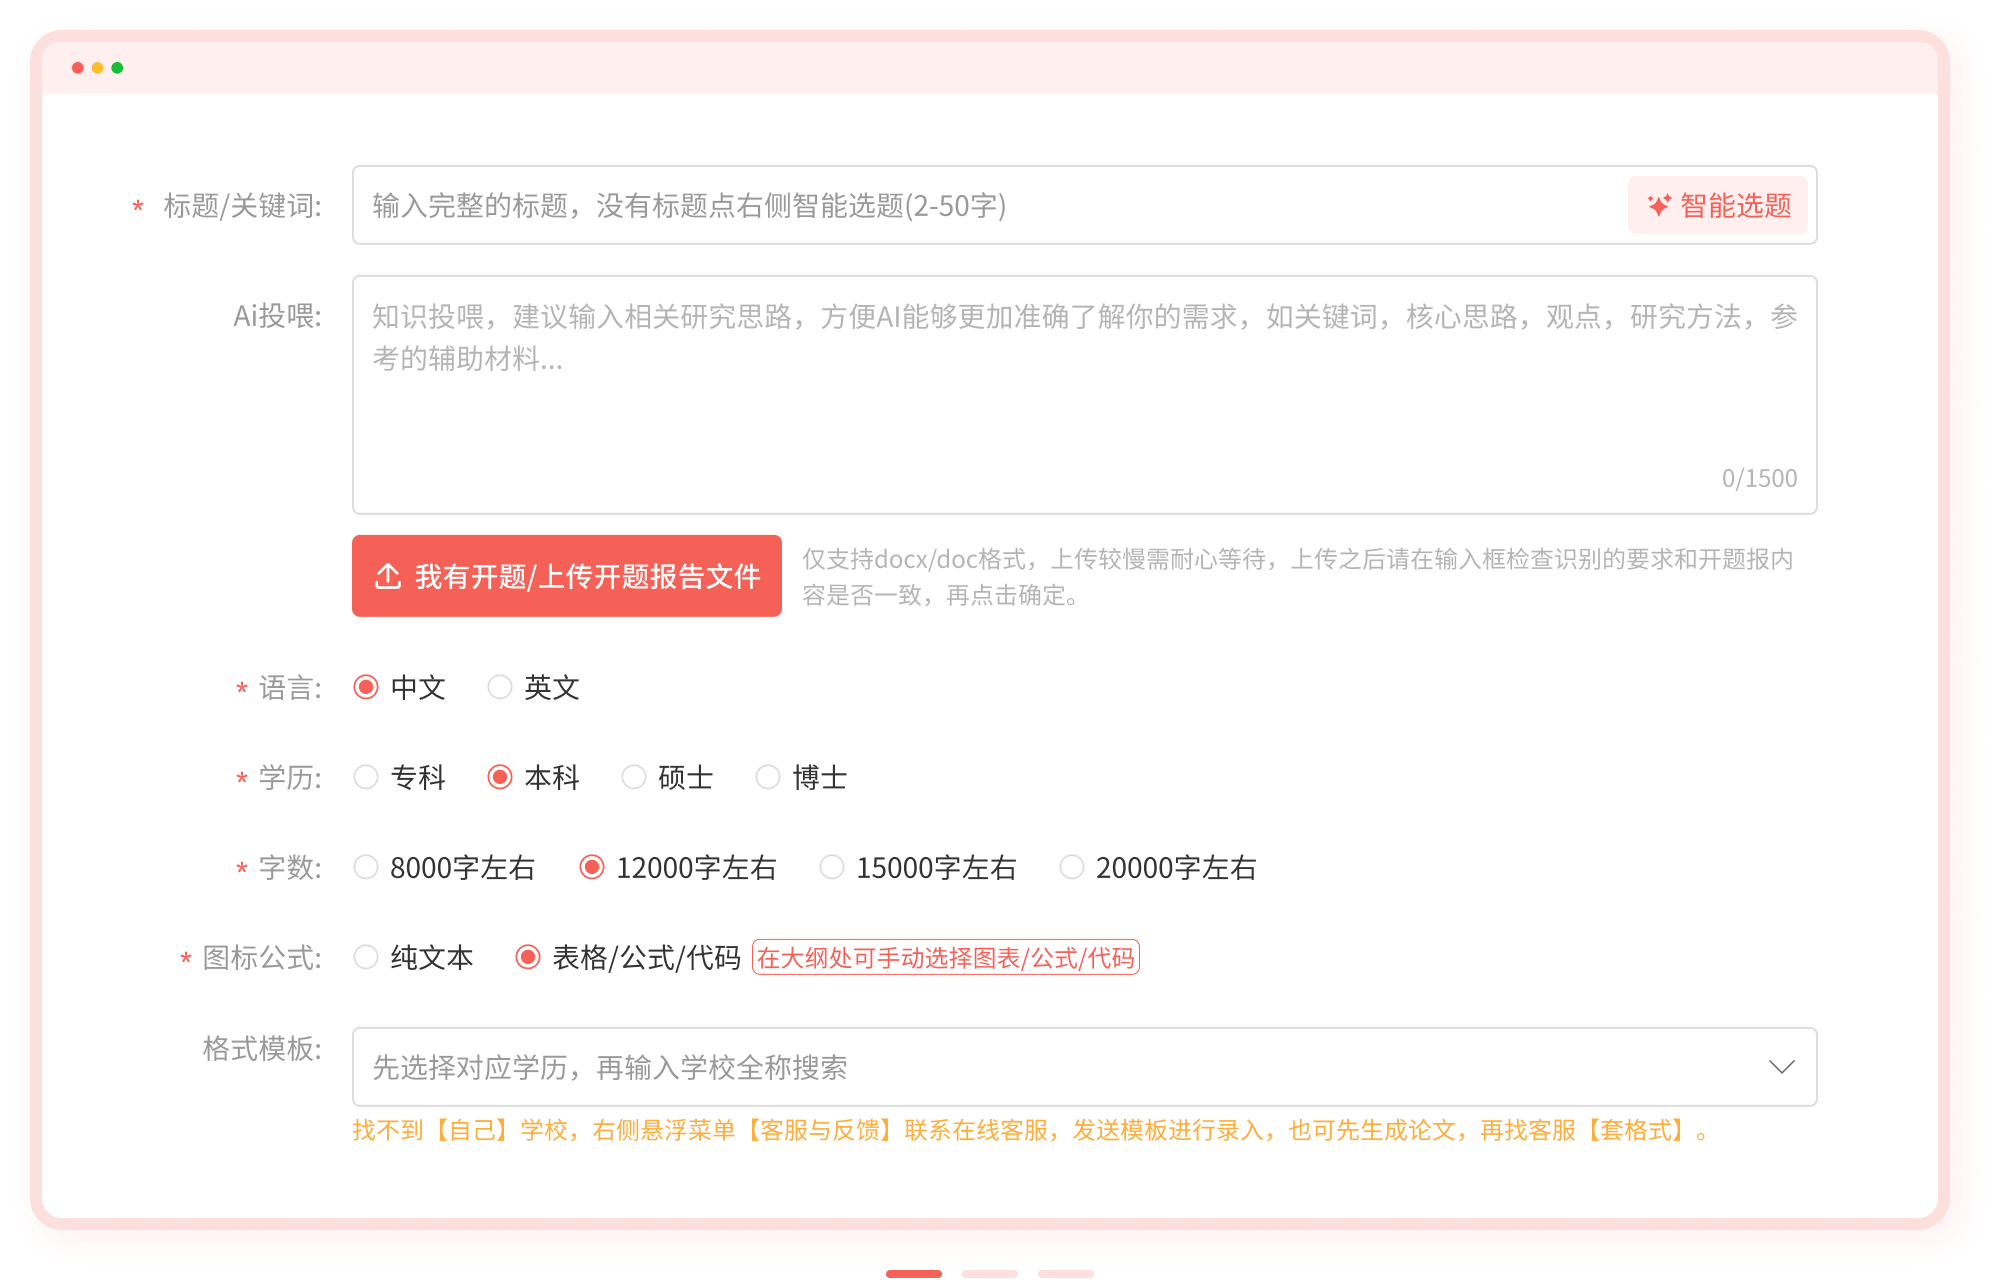Click the yellow window dot
The height and width of the screenshot is (1280, 2000).
coord(98,68)
